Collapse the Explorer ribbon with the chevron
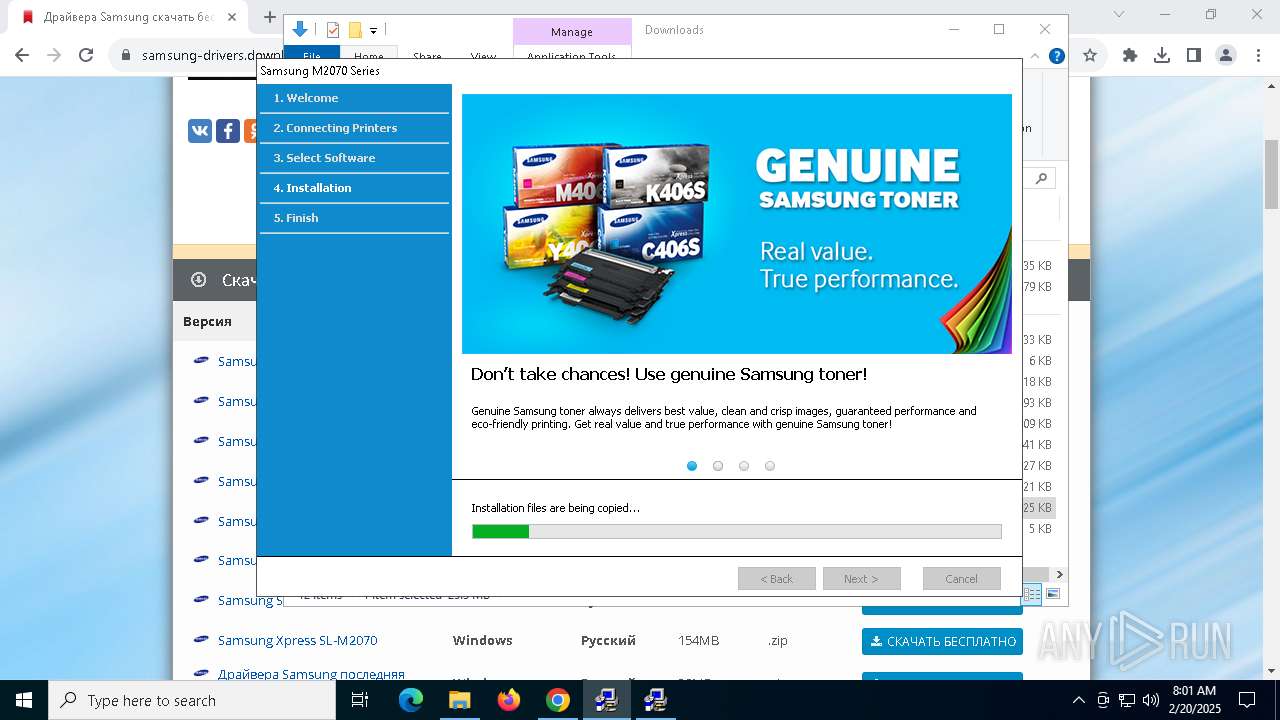Screen dimensions: 1280x720 (1035, 56)
